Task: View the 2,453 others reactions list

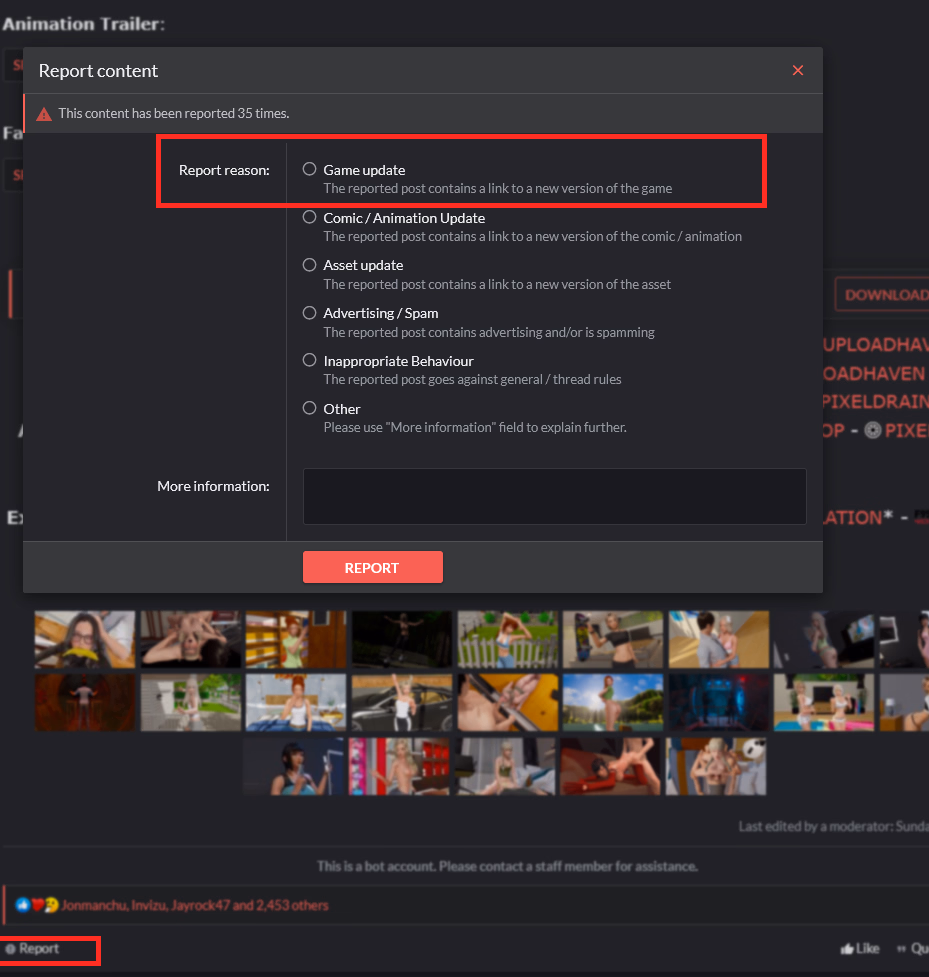Action: 291,905
